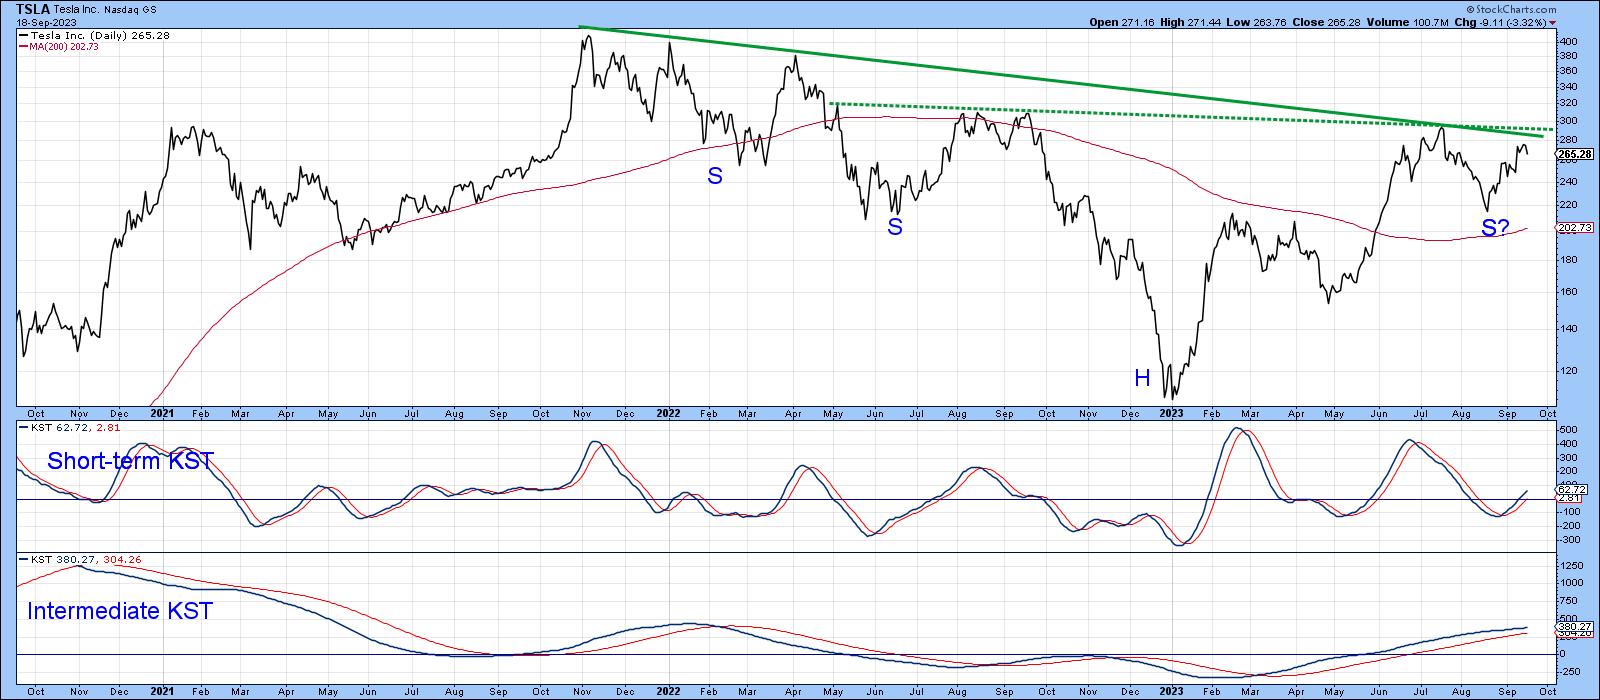Click the 'S?' shoulder annotation
Viewport: 1600px width, 700px height.
pos(1495,228)
